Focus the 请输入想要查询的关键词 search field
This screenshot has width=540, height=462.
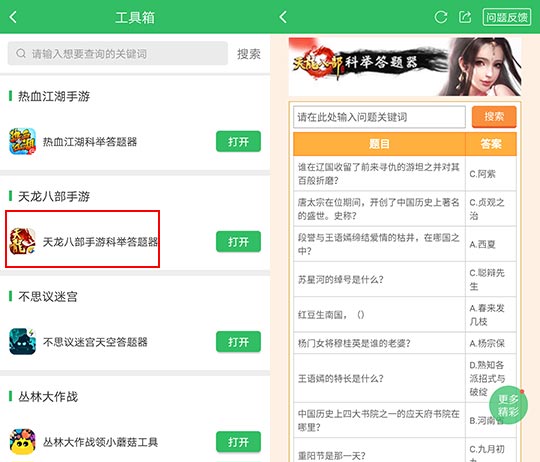point(117,53)
